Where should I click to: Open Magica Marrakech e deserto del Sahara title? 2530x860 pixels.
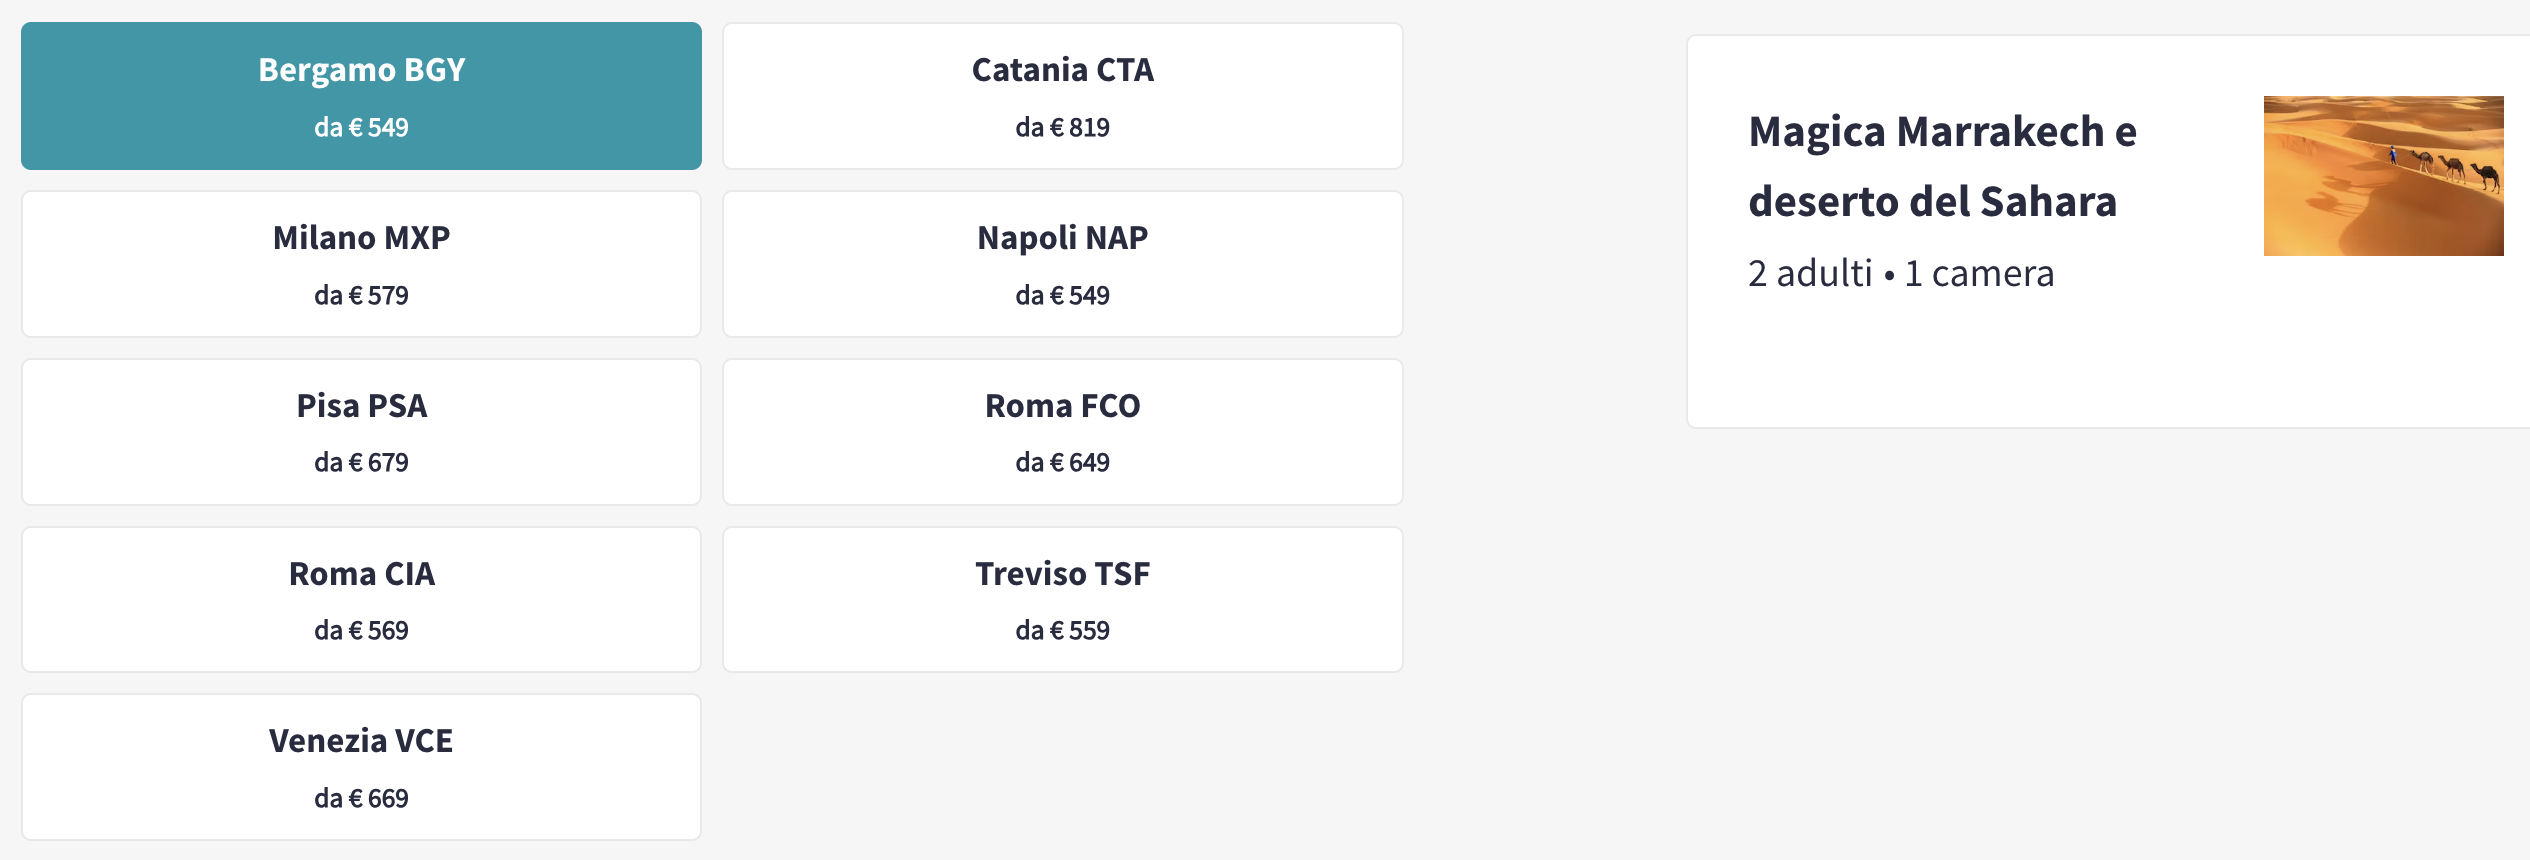click(x=1942, y=166)
